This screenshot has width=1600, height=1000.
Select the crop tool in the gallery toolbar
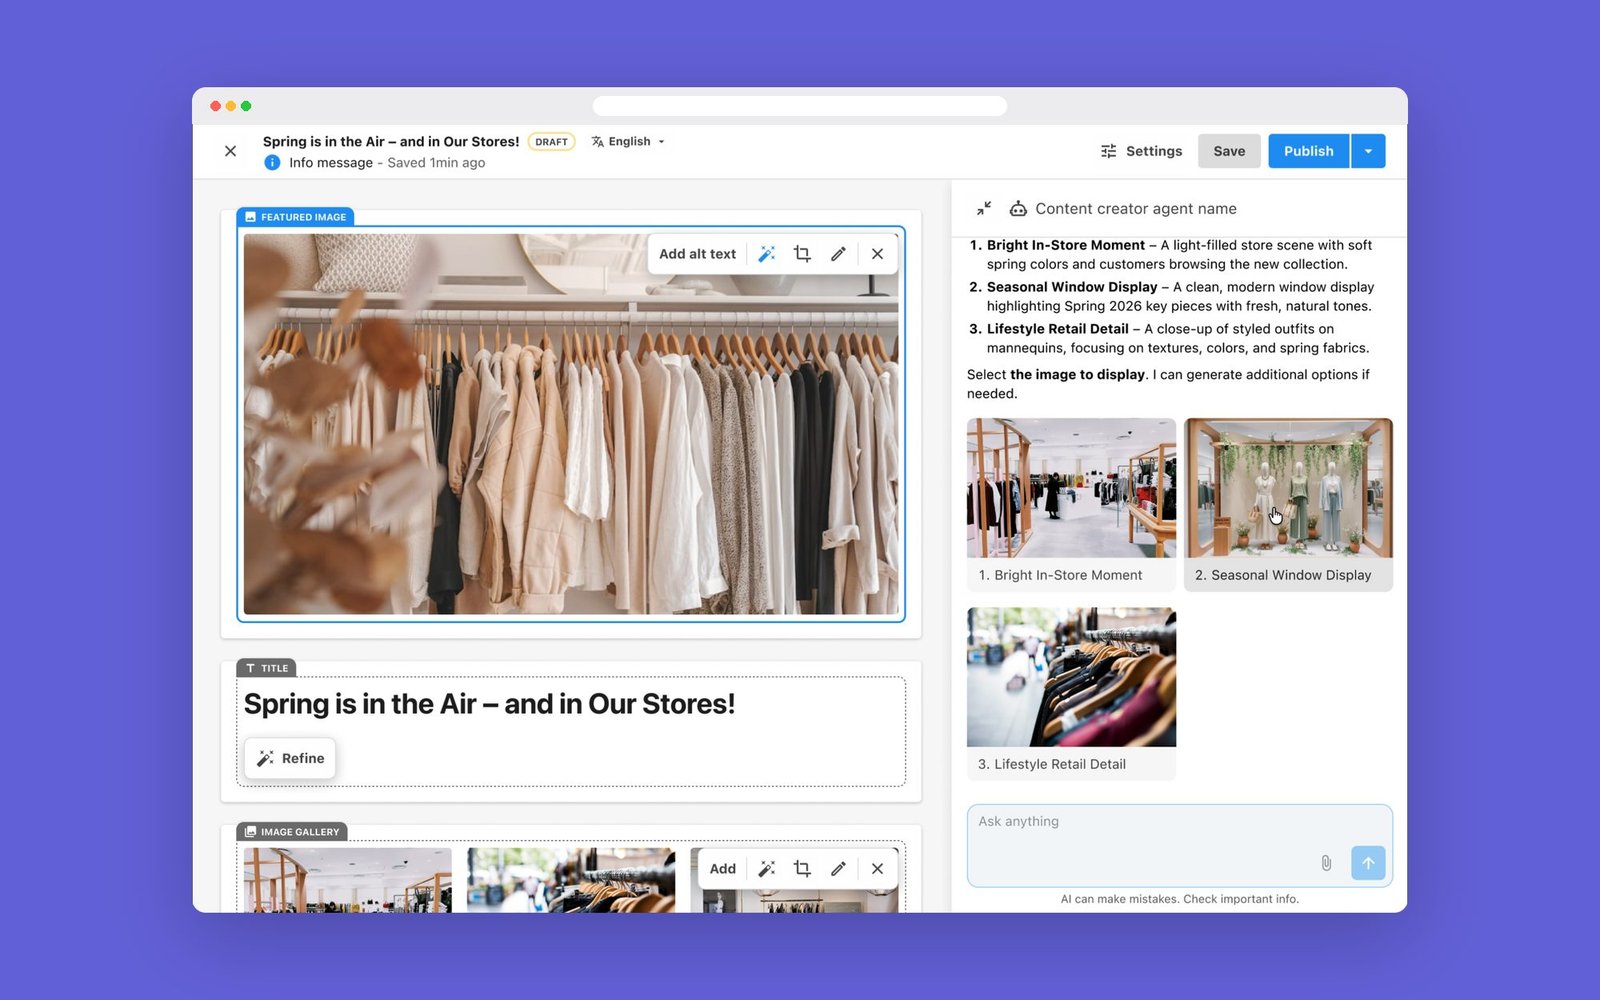point(802,869)
